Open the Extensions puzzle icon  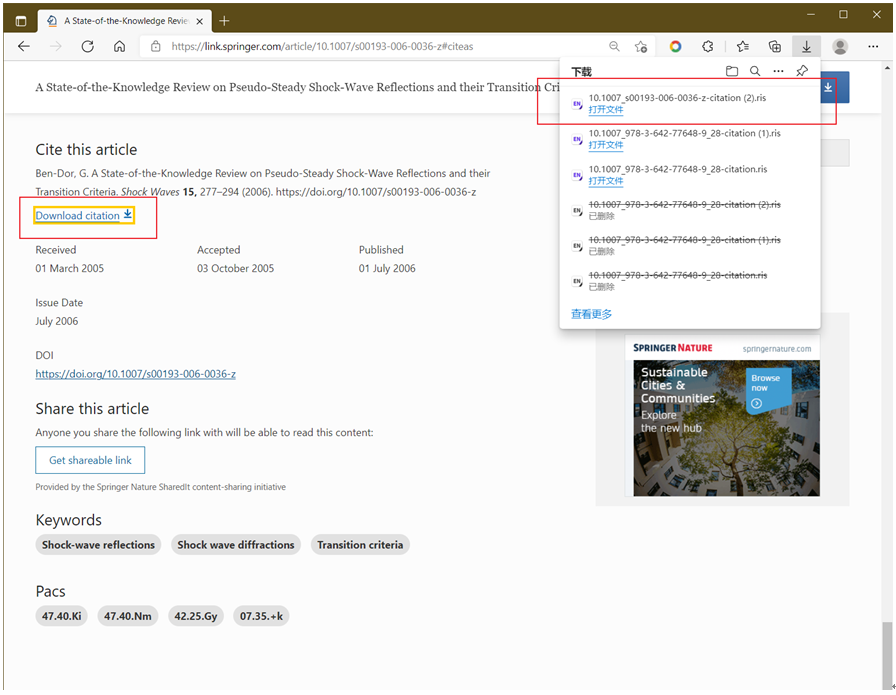tap(707, 46)
